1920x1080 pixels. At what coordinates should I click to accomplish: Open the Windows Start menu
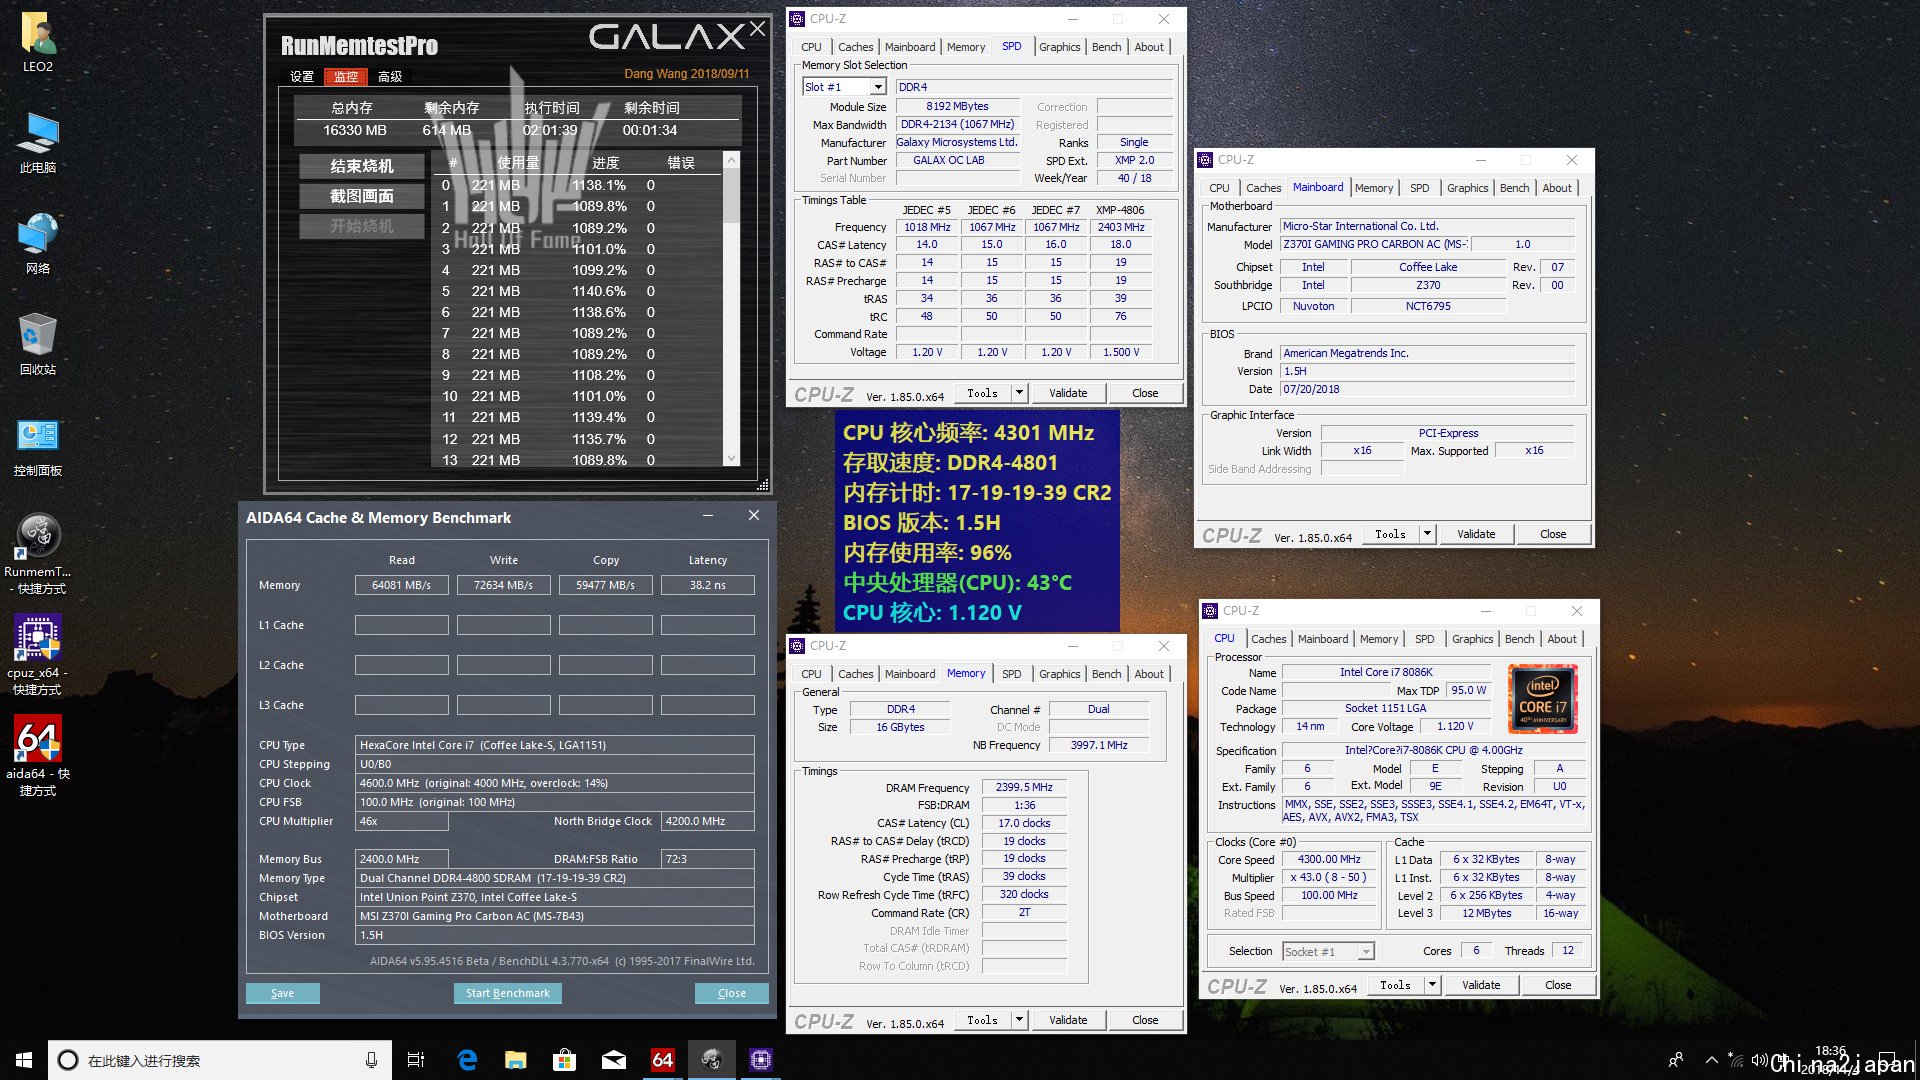pyautogui.click(x=24, y=1060)
